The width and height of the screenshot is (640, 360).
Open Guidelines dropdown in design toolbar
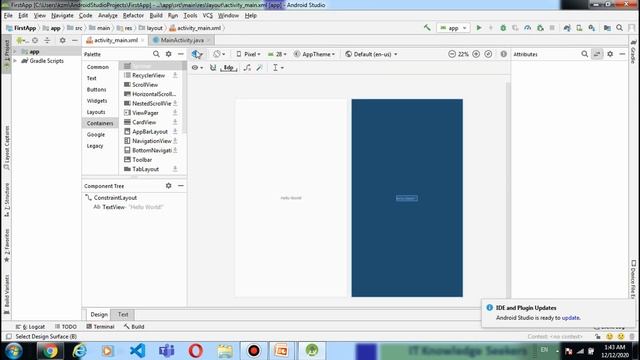pos(278,68)
